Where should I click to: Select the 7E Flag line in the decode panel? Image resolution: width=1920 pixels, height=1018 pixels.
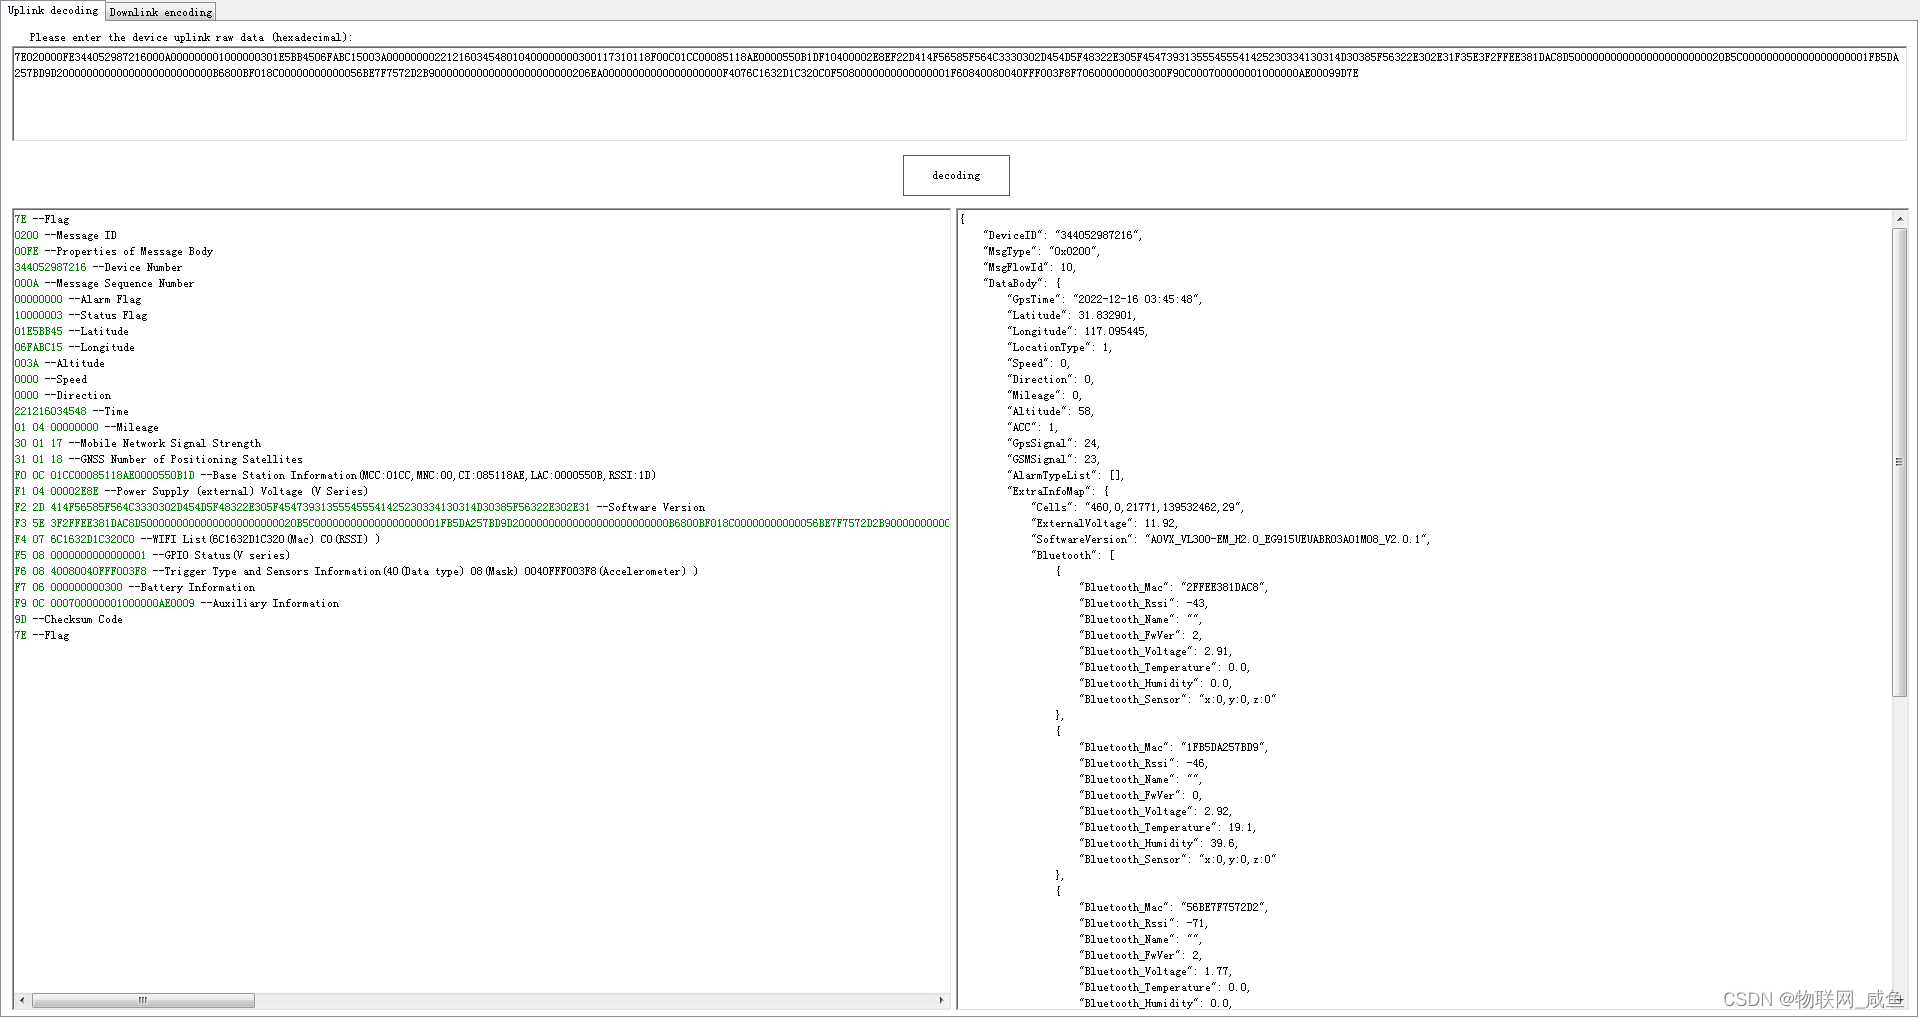[41, 219]
